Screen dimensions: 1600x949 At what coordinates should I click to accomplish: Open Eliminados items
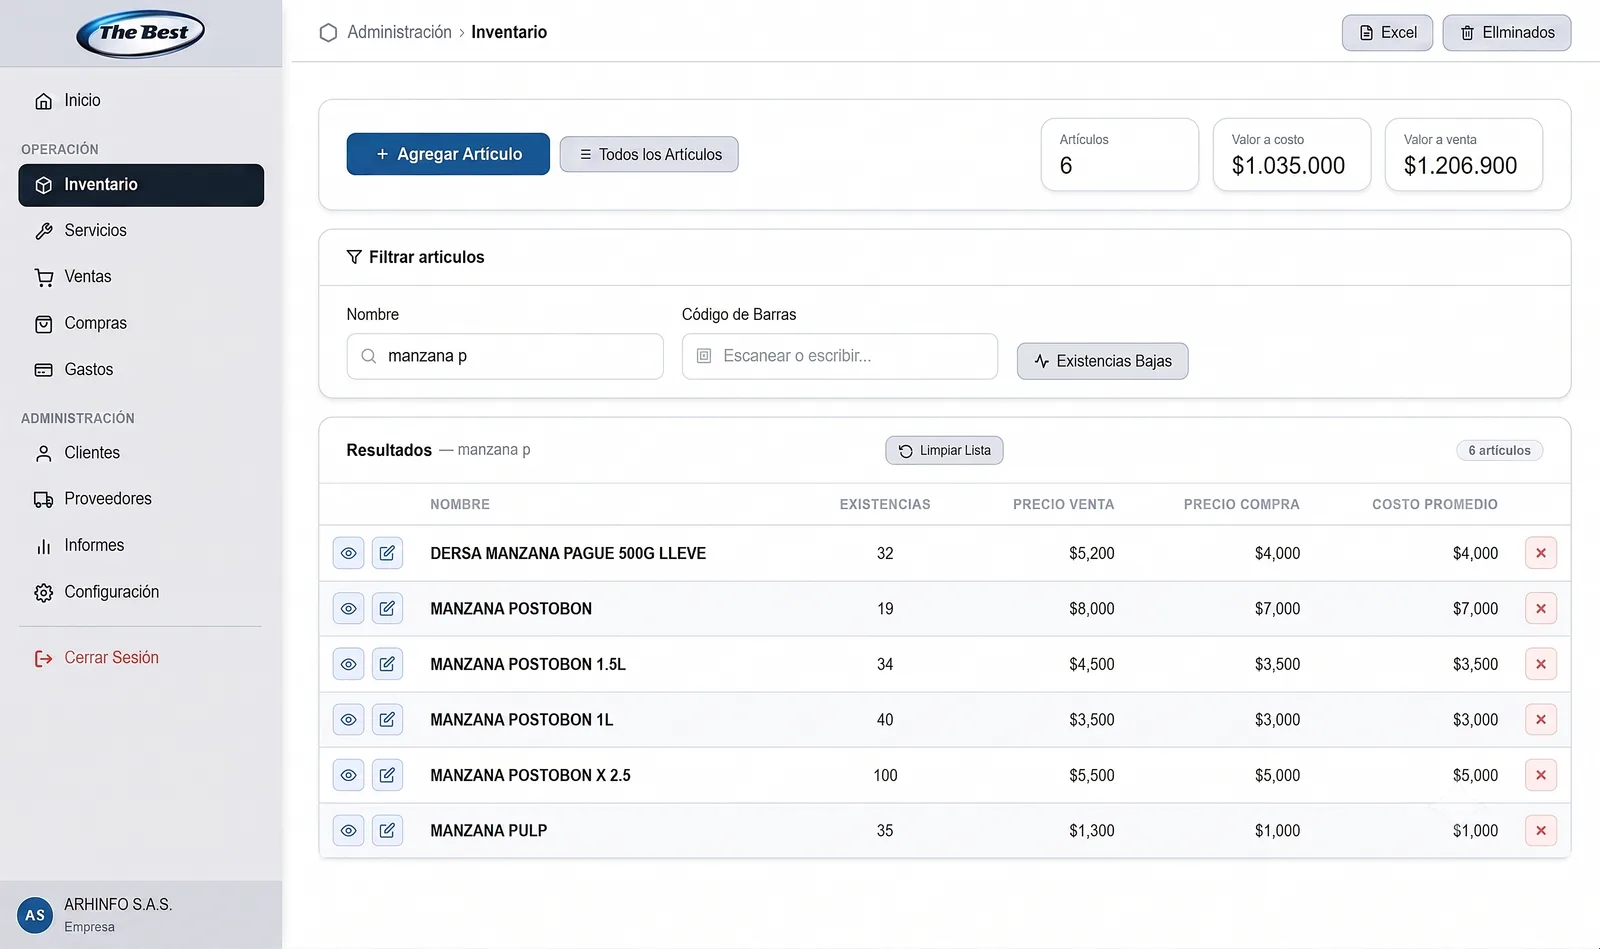tap(1507, 33)
